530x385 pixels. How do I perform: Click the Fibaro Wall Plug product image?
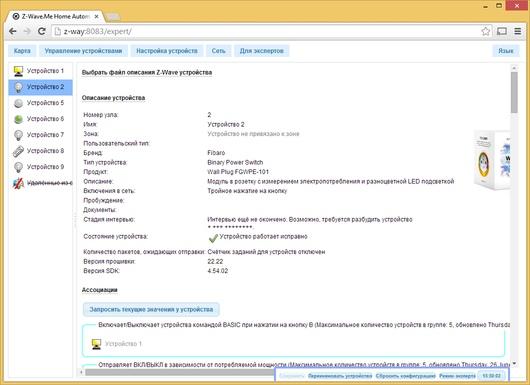tap(492, 160)
